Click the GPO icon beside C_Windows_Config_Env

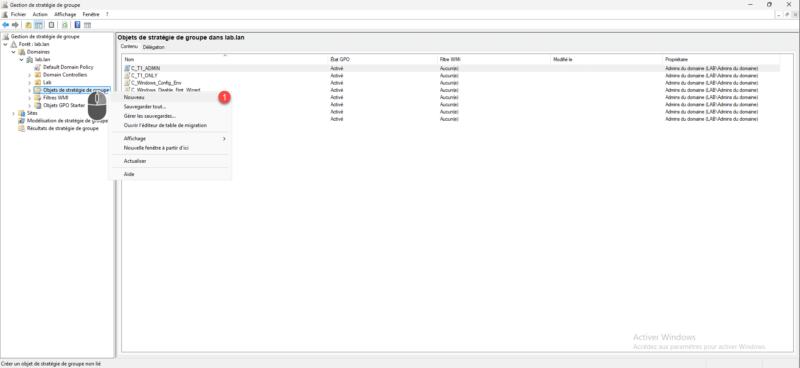pyautogui.click(x=127, y=82)
